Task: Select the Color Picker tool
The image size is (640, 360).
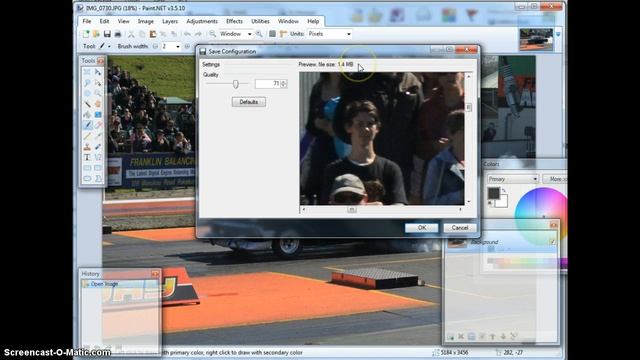Action: [98, 136]
